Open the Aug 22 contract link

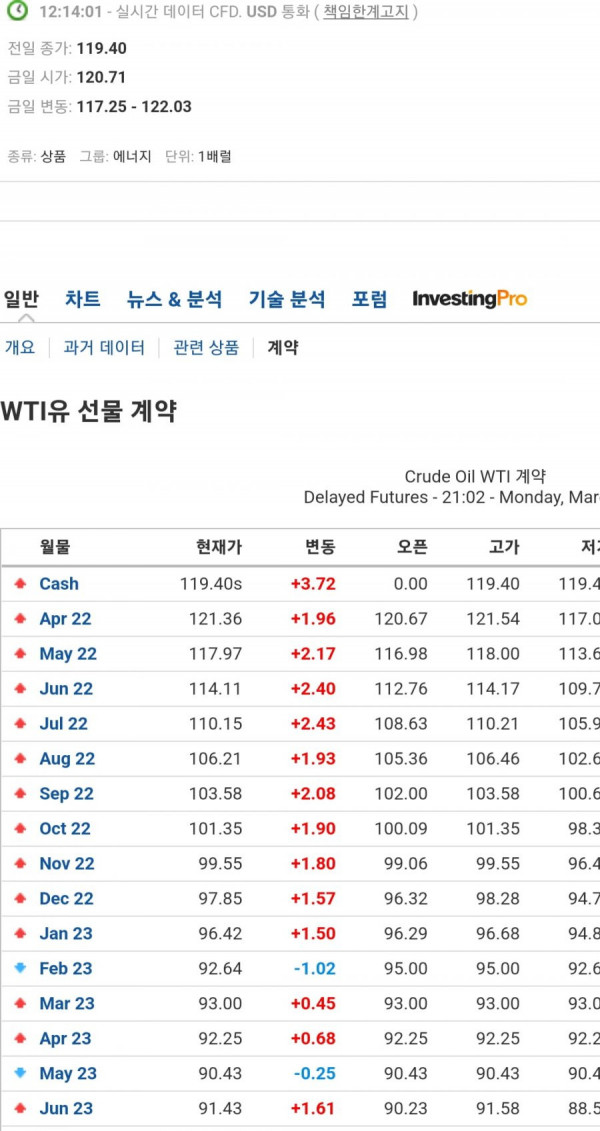pyautogui.click(x=67, y=759)
